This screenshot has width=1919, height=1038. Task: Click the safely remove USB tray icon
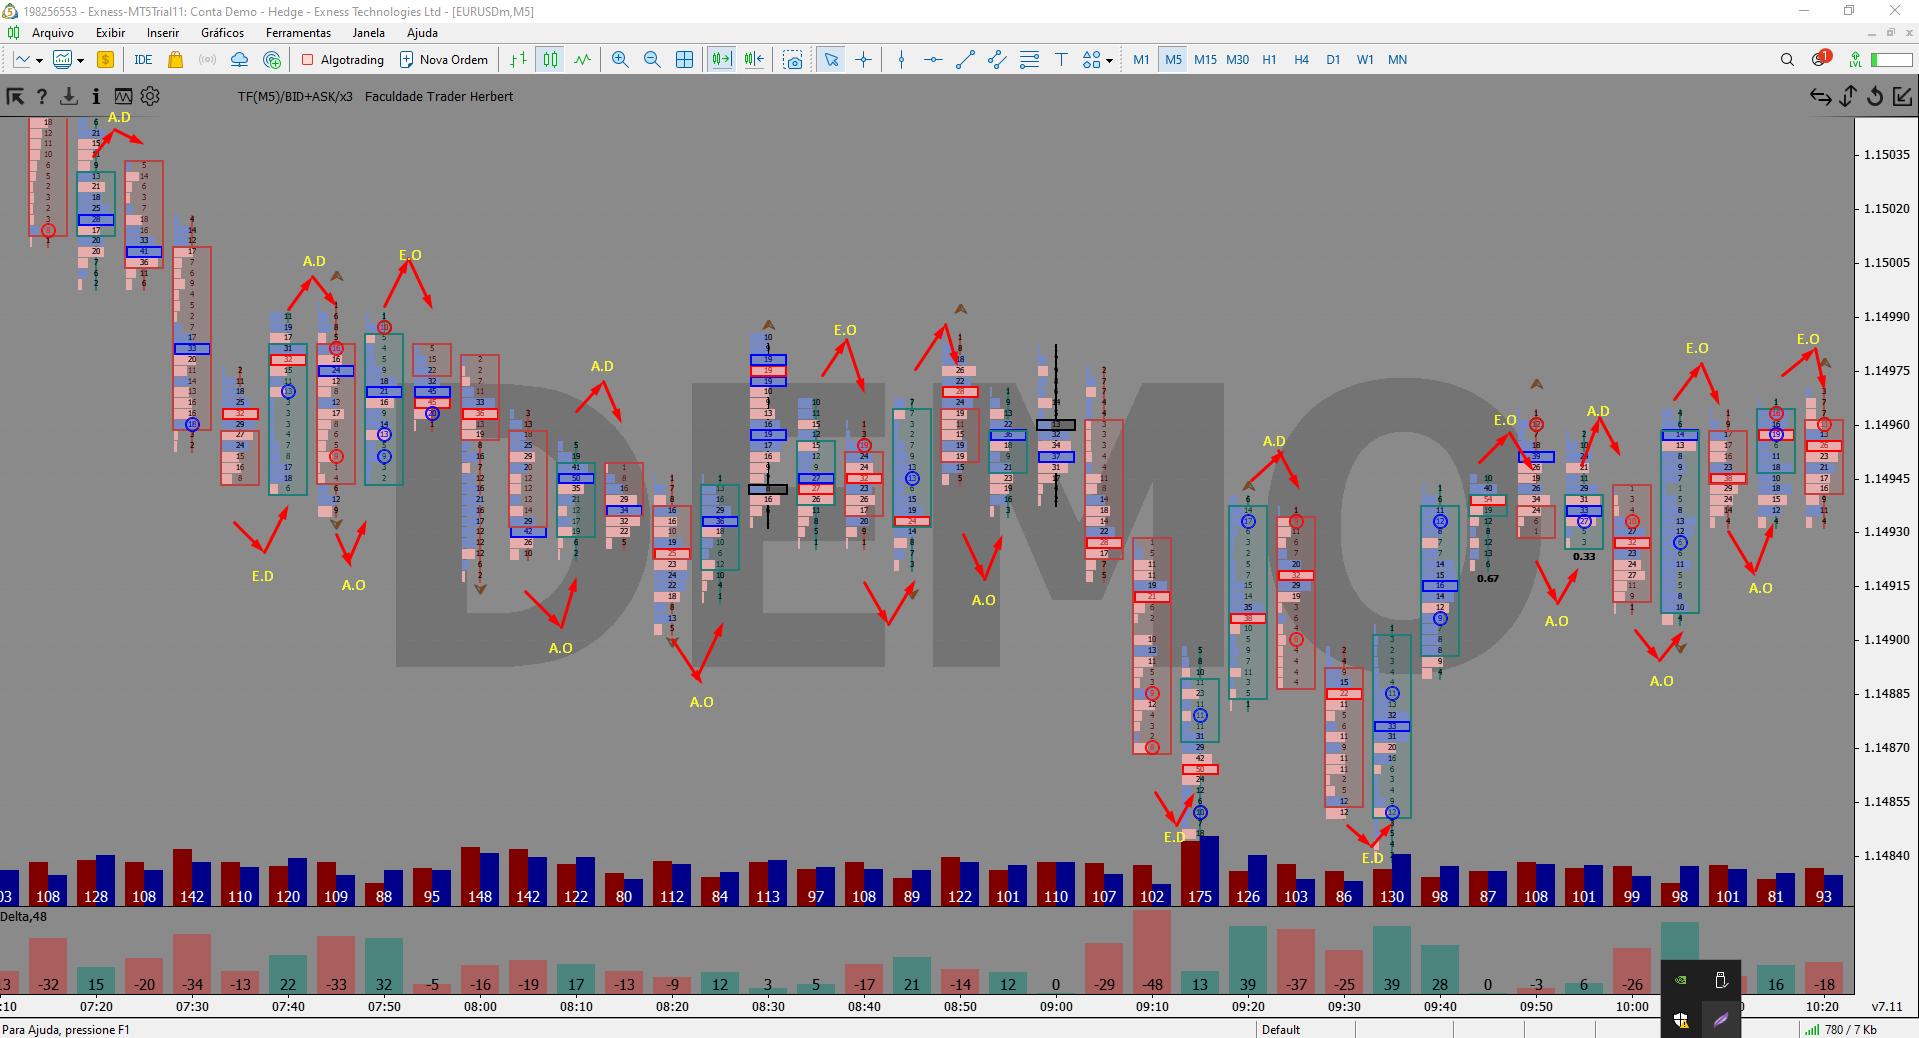[x=1721, y=981]
